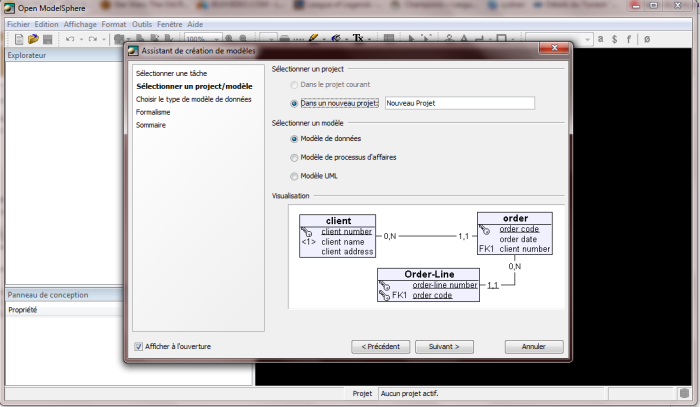The image size is (700, 407).
Task: Click the Redo arrow in toolbar
Action: [92, 39]
